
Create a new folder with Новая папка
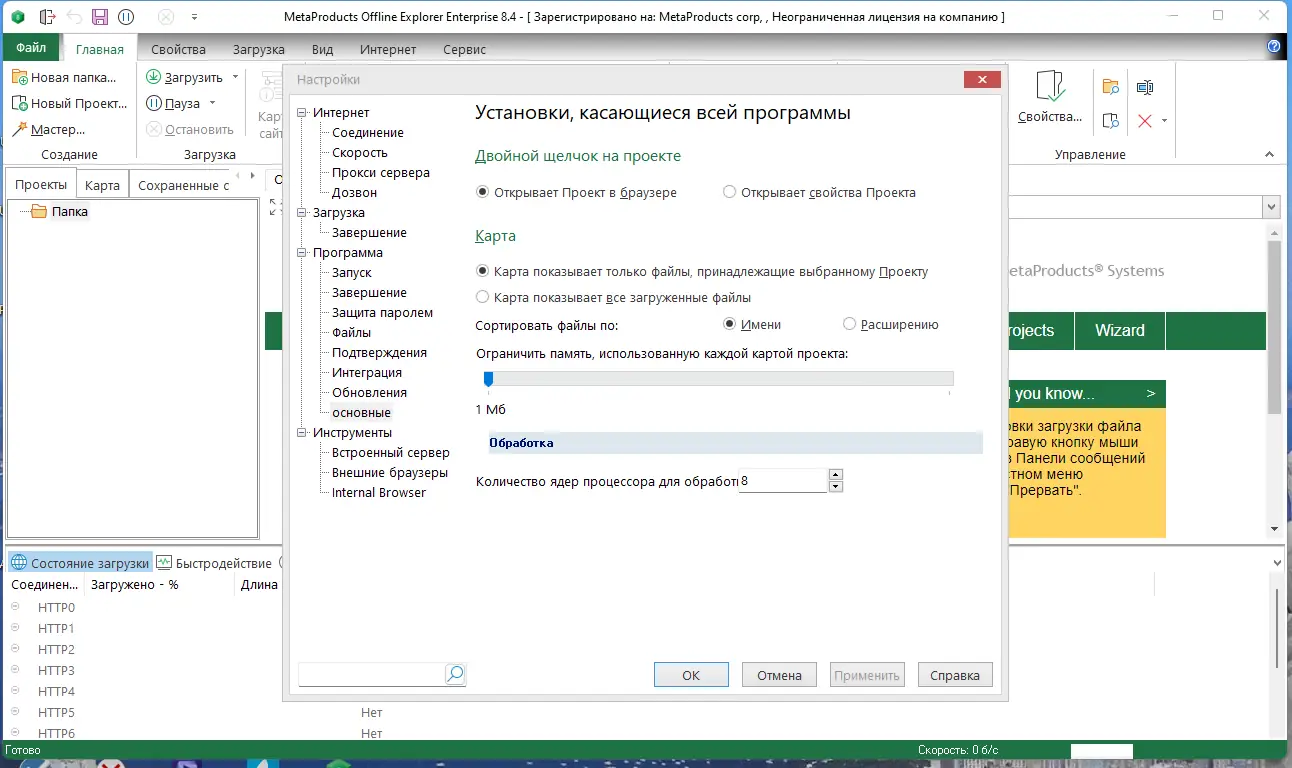tap(64, 78)
